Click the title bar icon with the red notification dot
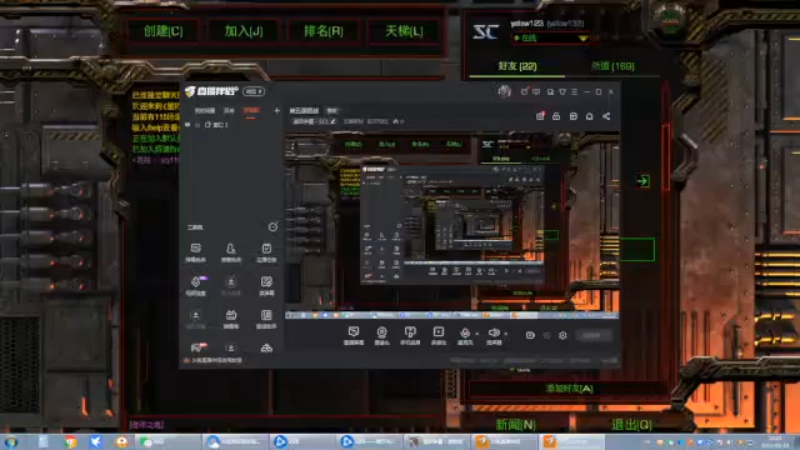The image size is (800, 450). click(x=524, y=92)
